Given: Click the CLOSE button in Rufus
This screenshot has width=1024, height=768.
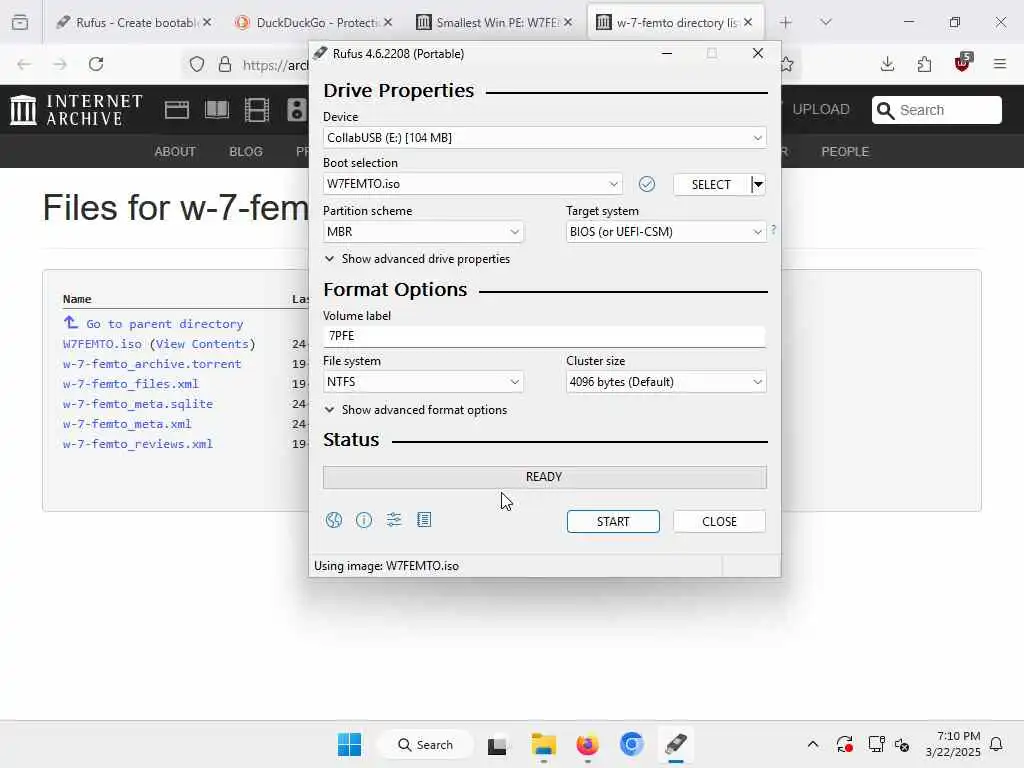Looking at the screenshot, I should tap(719, 522).
